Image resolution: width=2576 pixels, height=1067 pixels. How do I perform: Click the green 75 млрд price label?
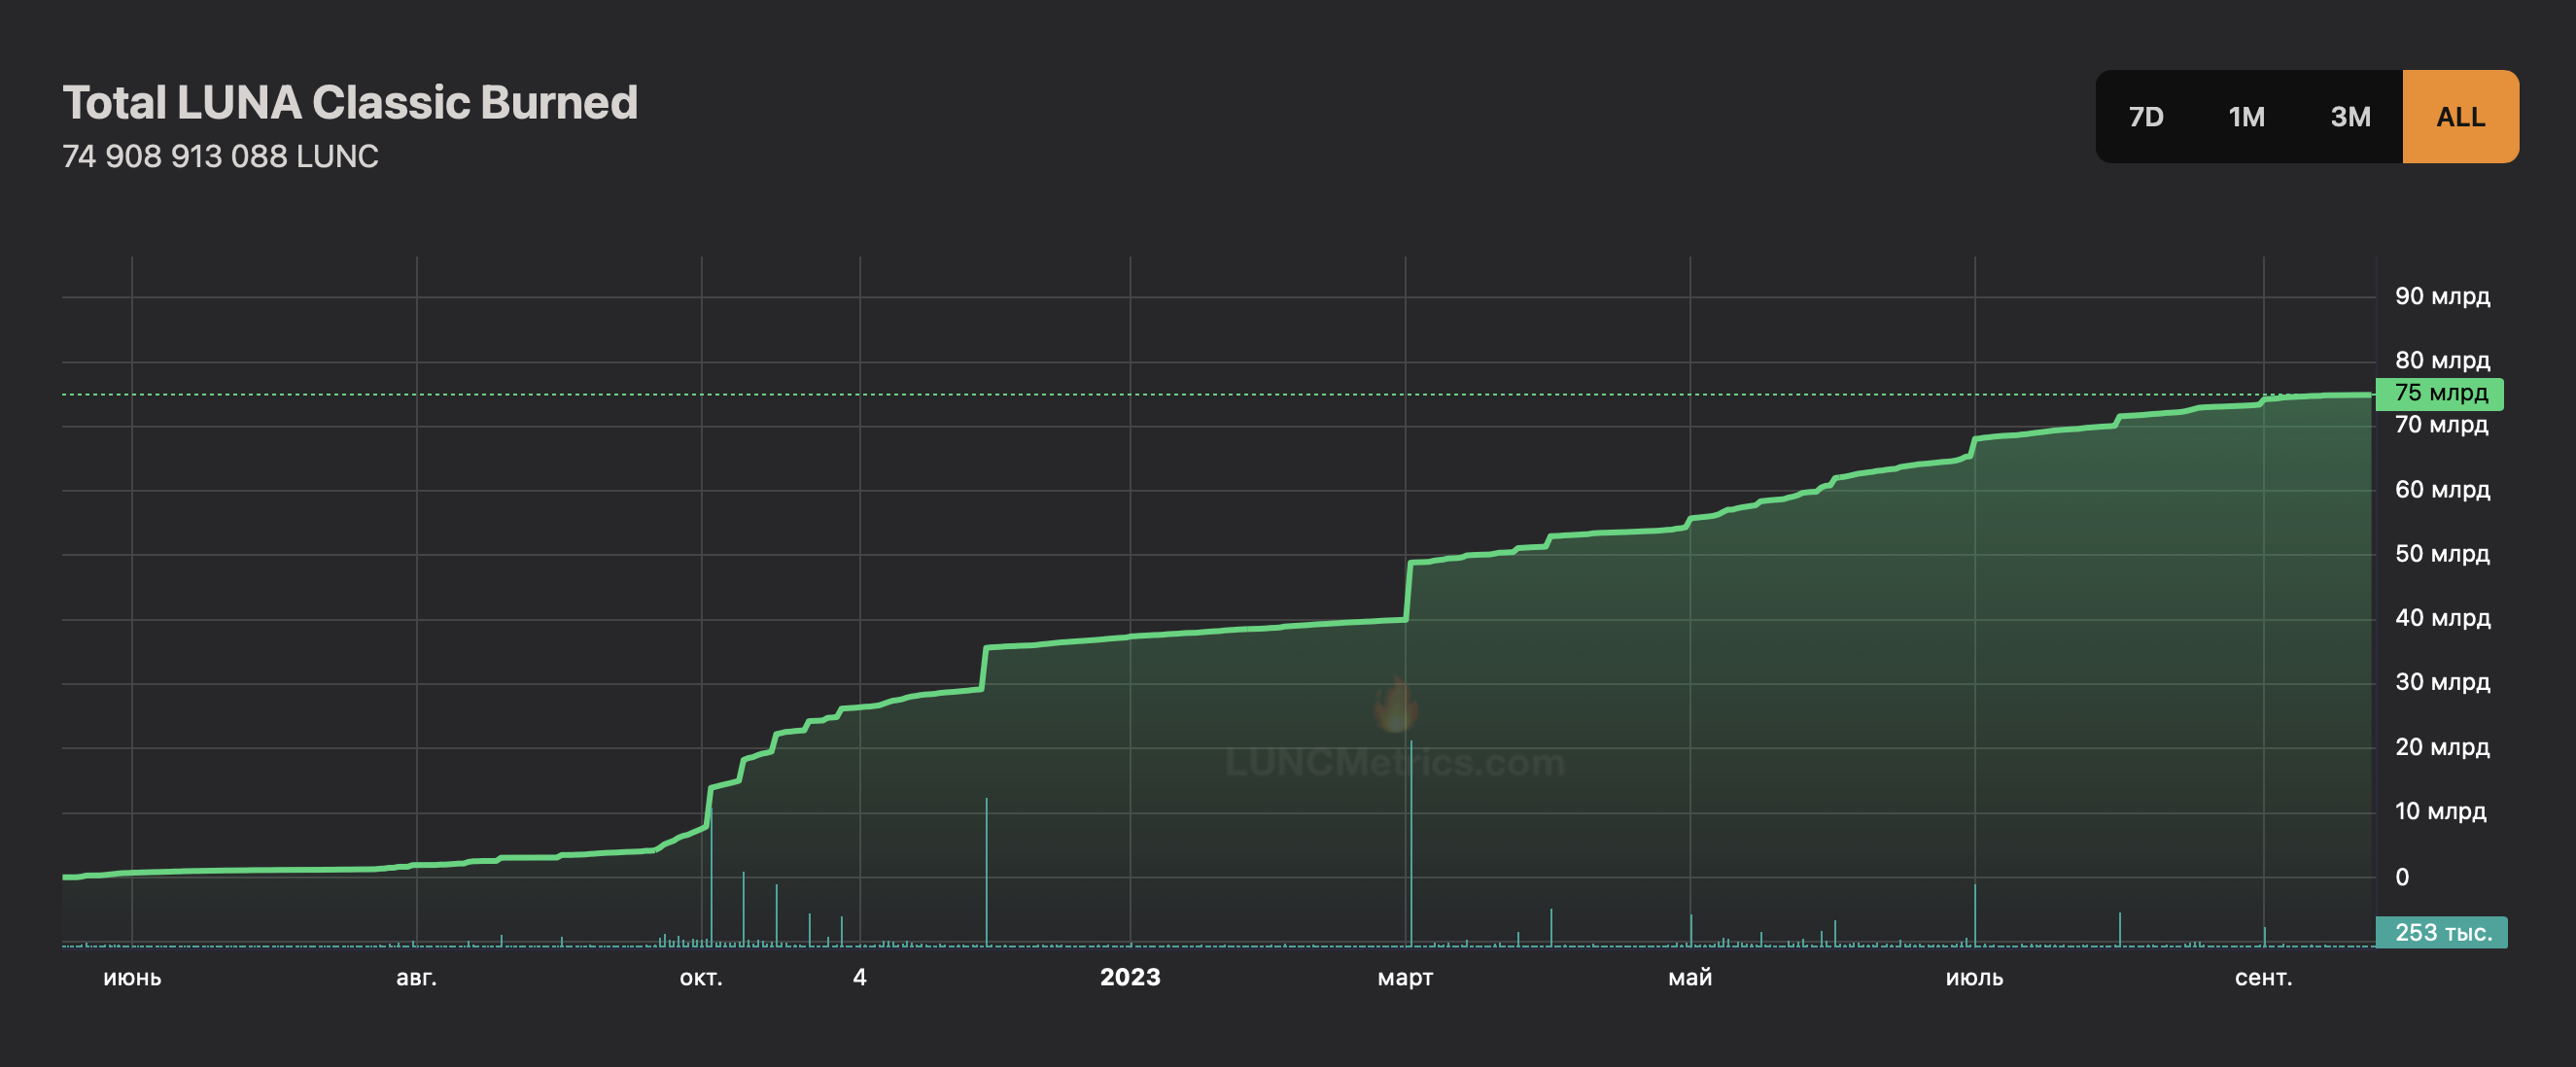[x=2439, y=393]
